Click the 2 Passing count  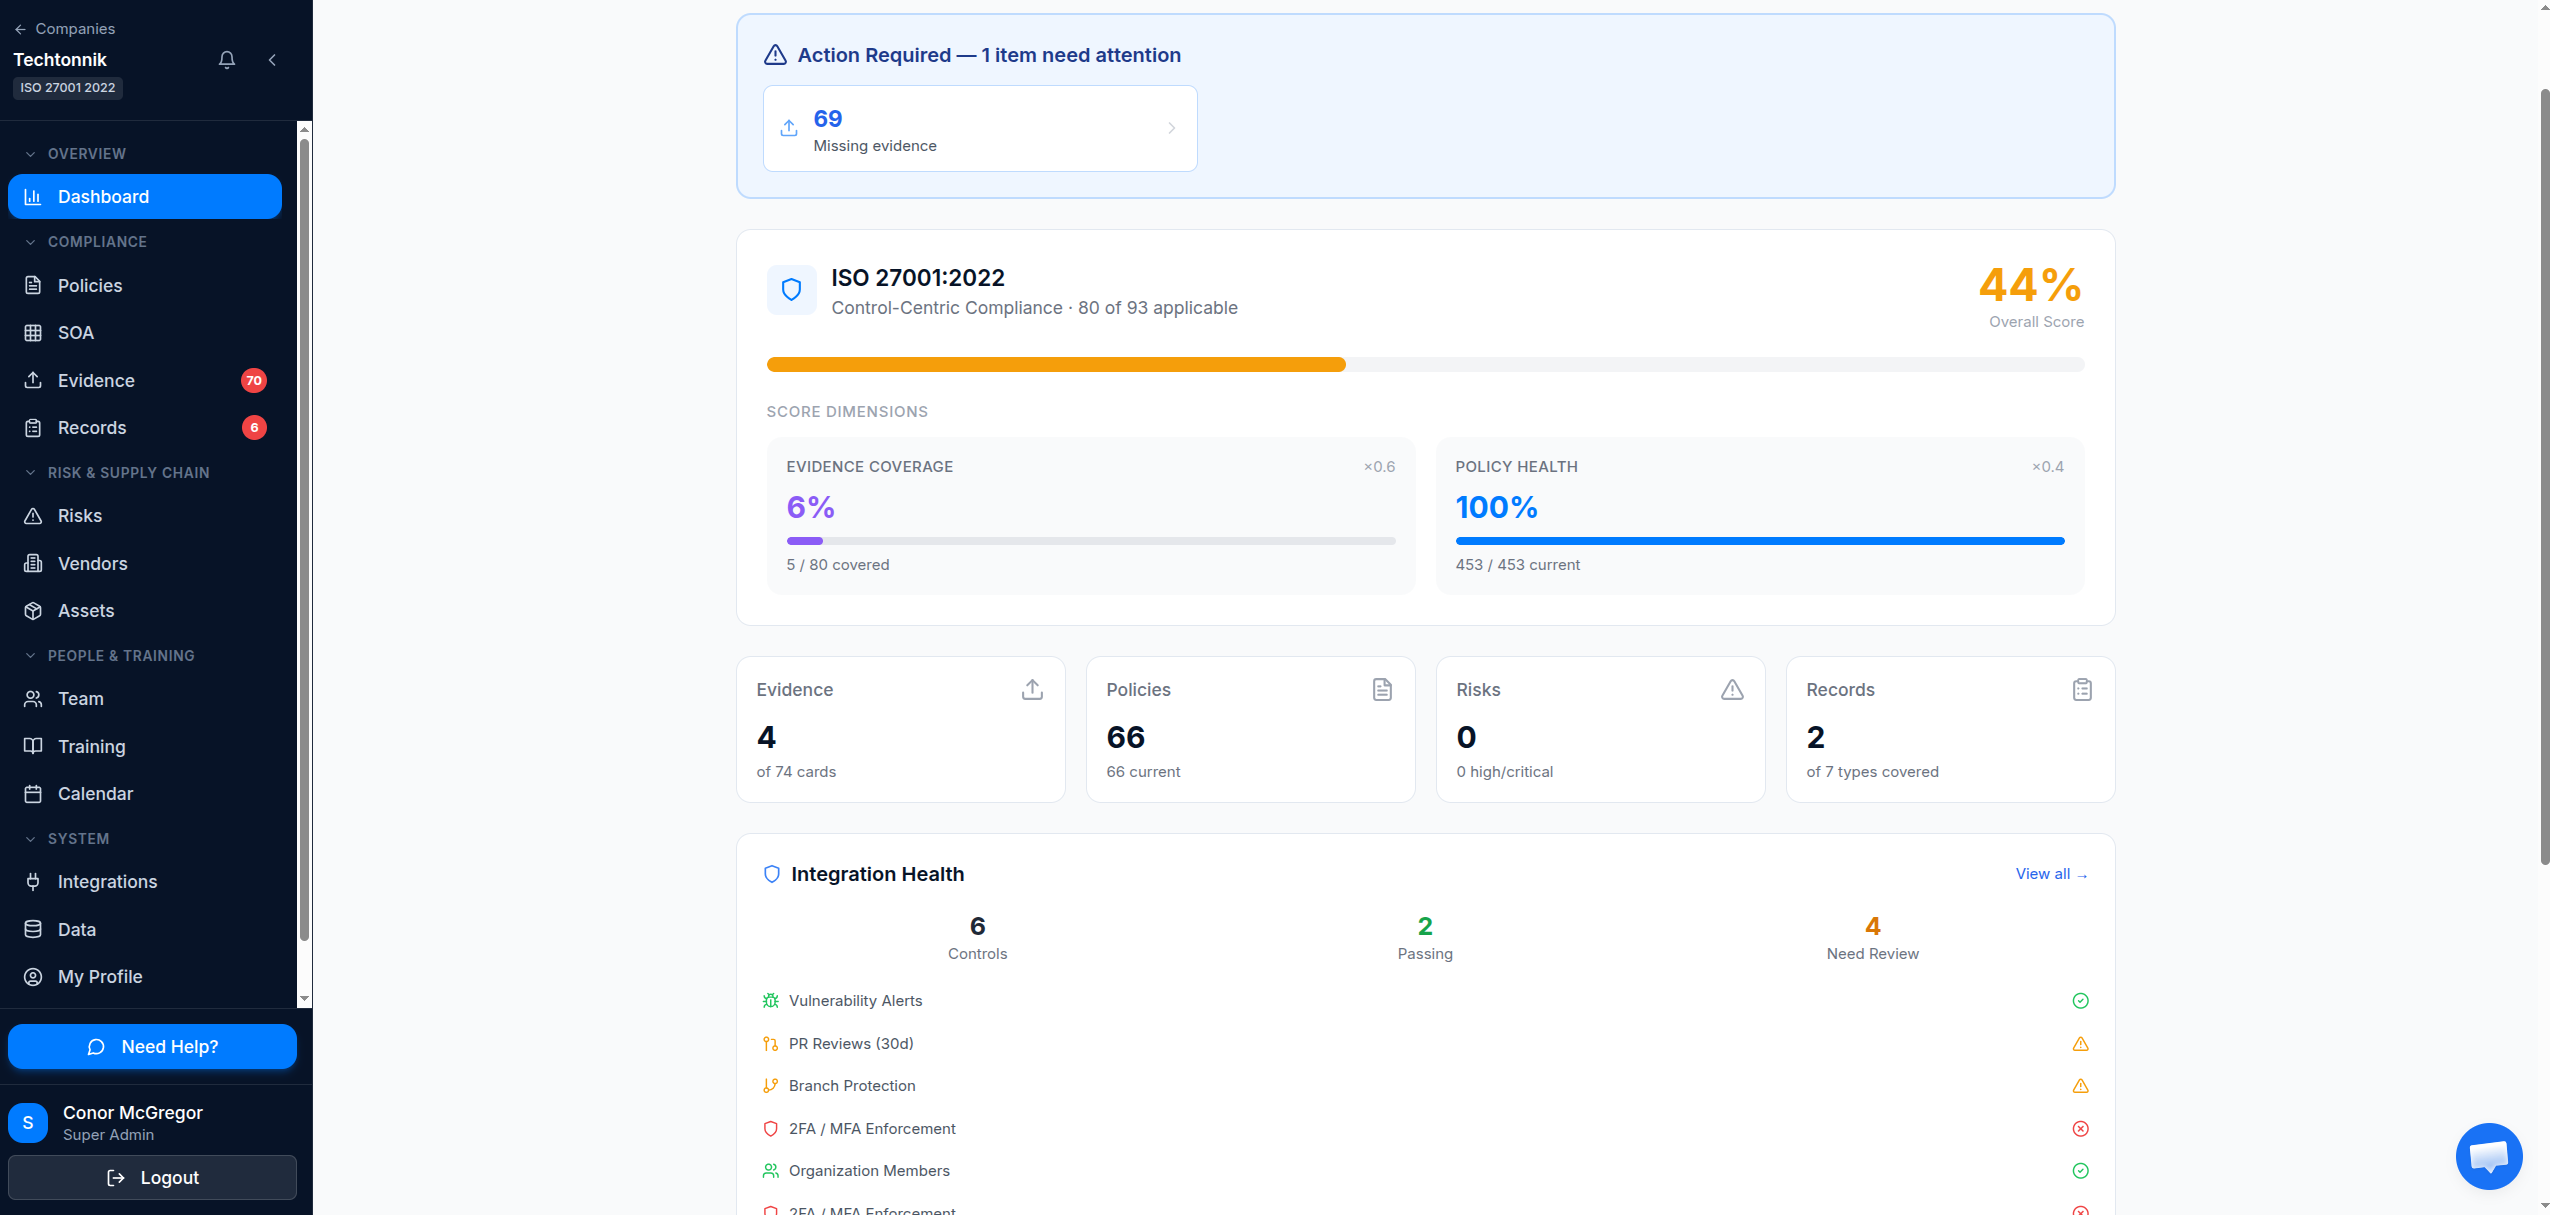pos(1425,927)
